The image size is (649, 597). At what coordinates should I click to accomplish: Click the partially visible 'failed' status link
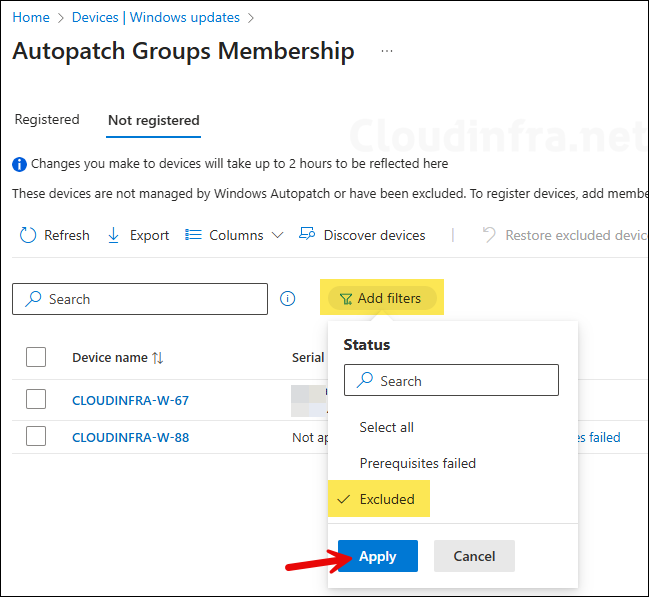point(600,437)
